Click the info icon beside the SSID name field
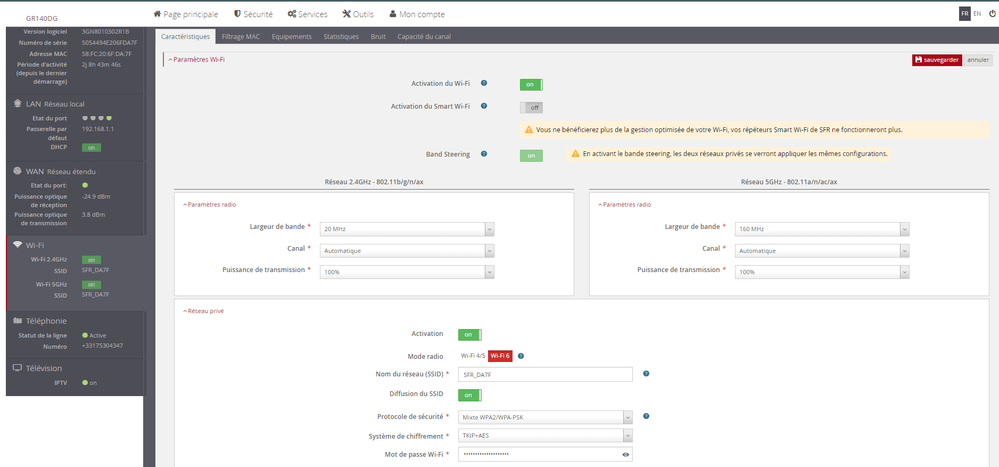Viewport: 999px width, 467px height. [x=646, y=374]
